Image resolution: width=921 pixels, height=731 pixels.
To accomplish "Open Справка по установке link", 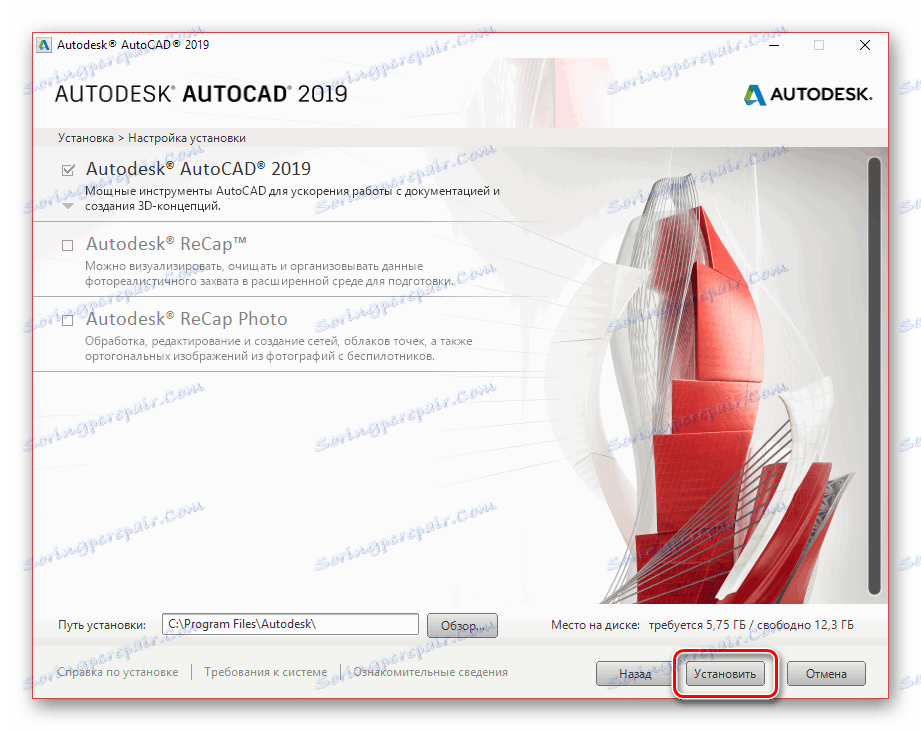I will [117, 672].
